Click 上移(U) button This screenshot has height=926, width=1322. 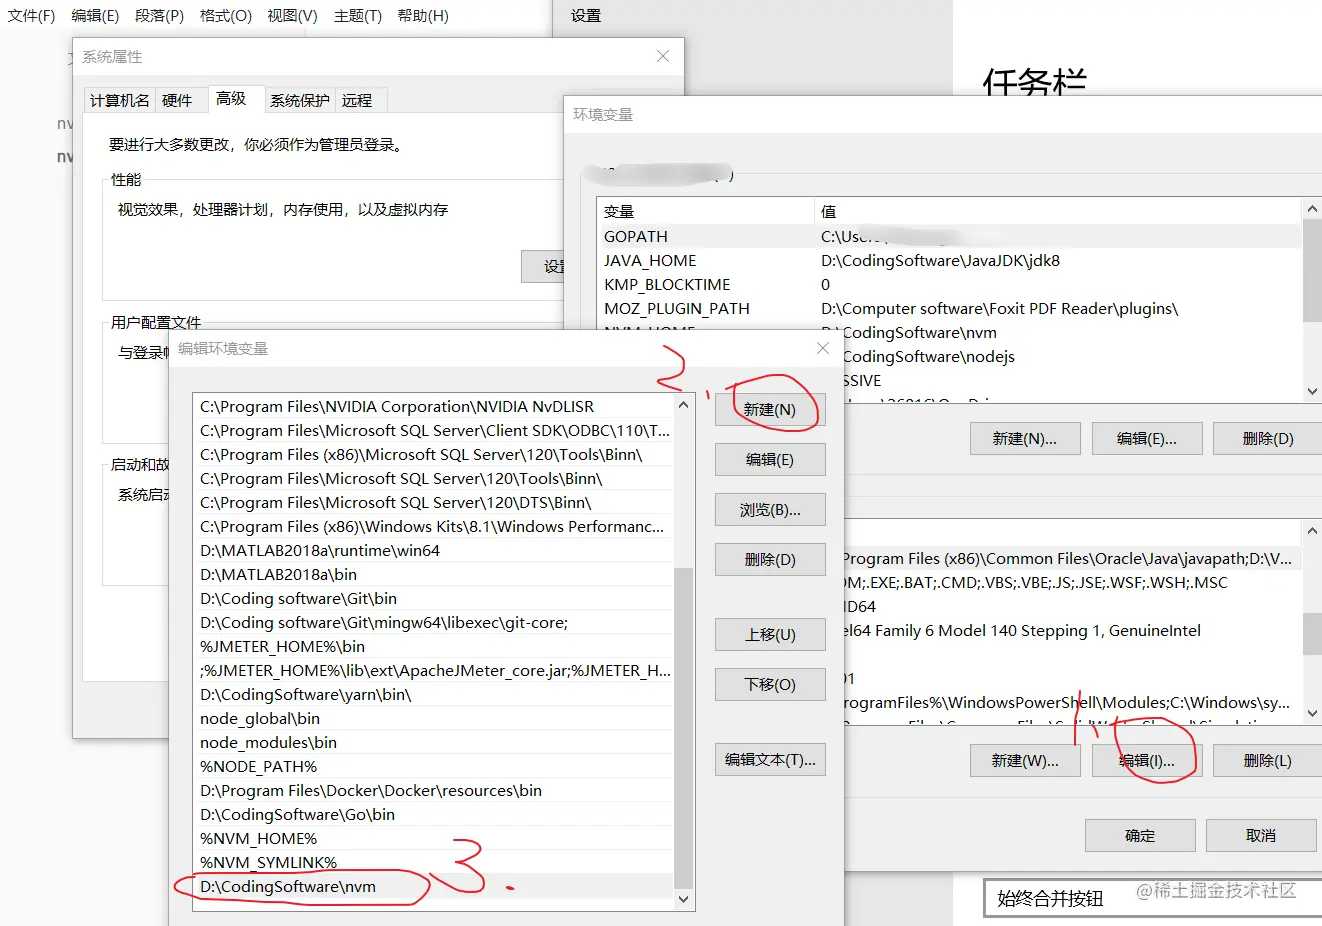pyautogui.click(x=770, y=635)
